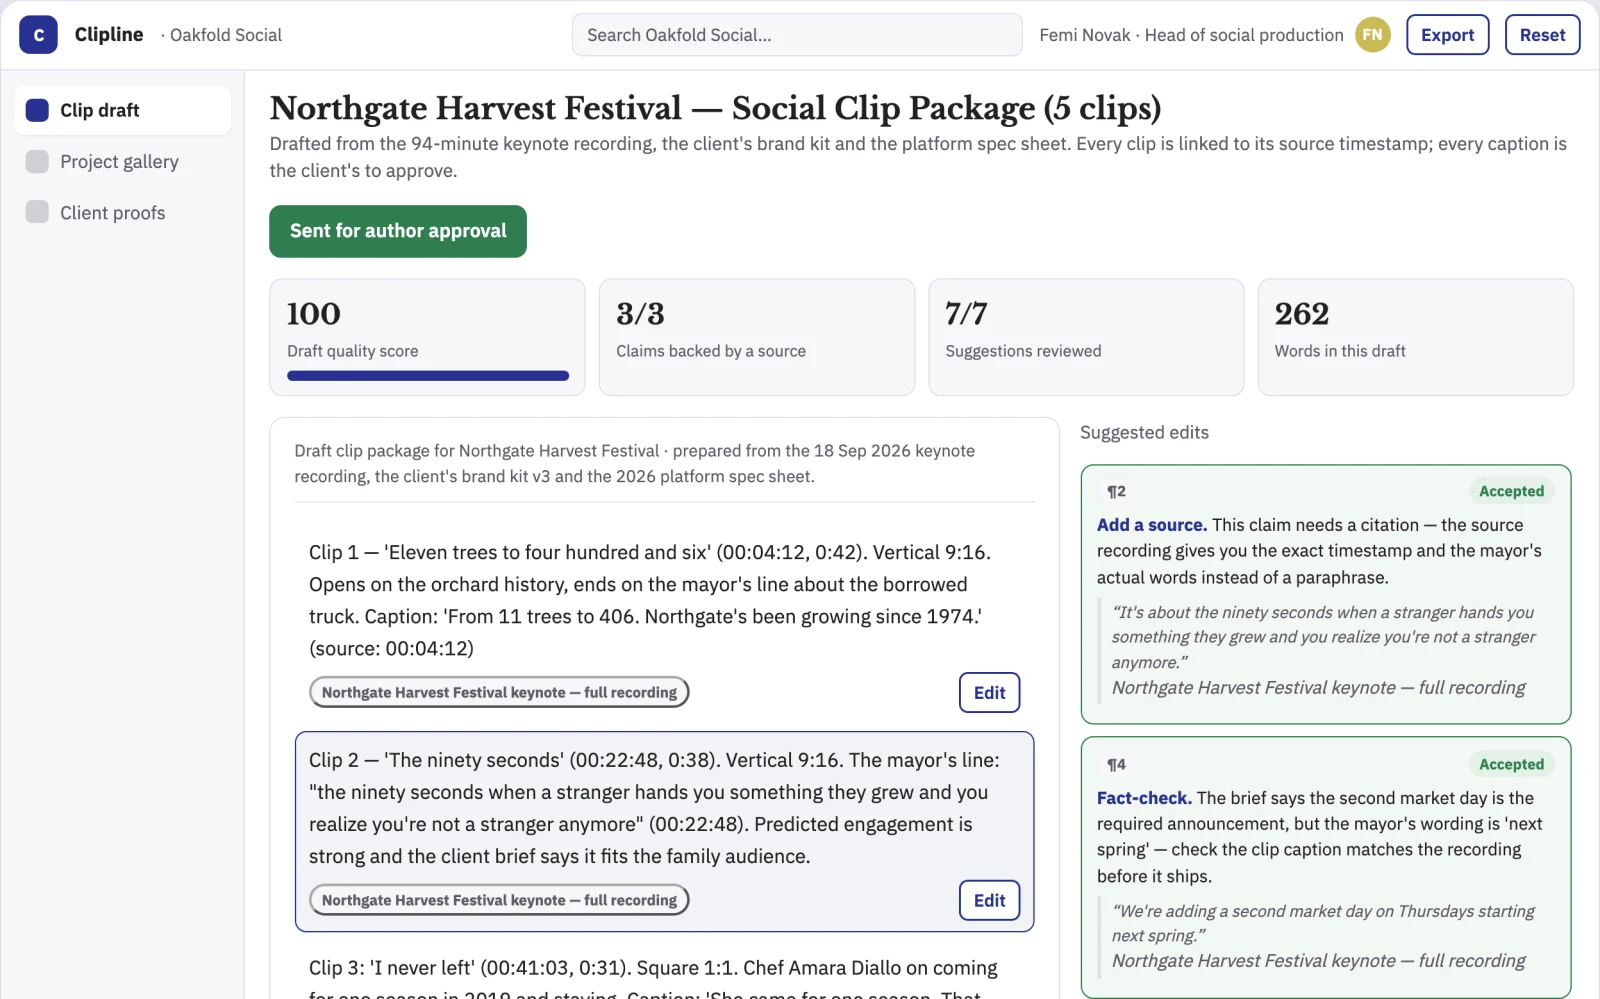Click the Clipline app name
Image resolution: width=1600 pixels, height=999 pixels.
(x=109, y=35)
